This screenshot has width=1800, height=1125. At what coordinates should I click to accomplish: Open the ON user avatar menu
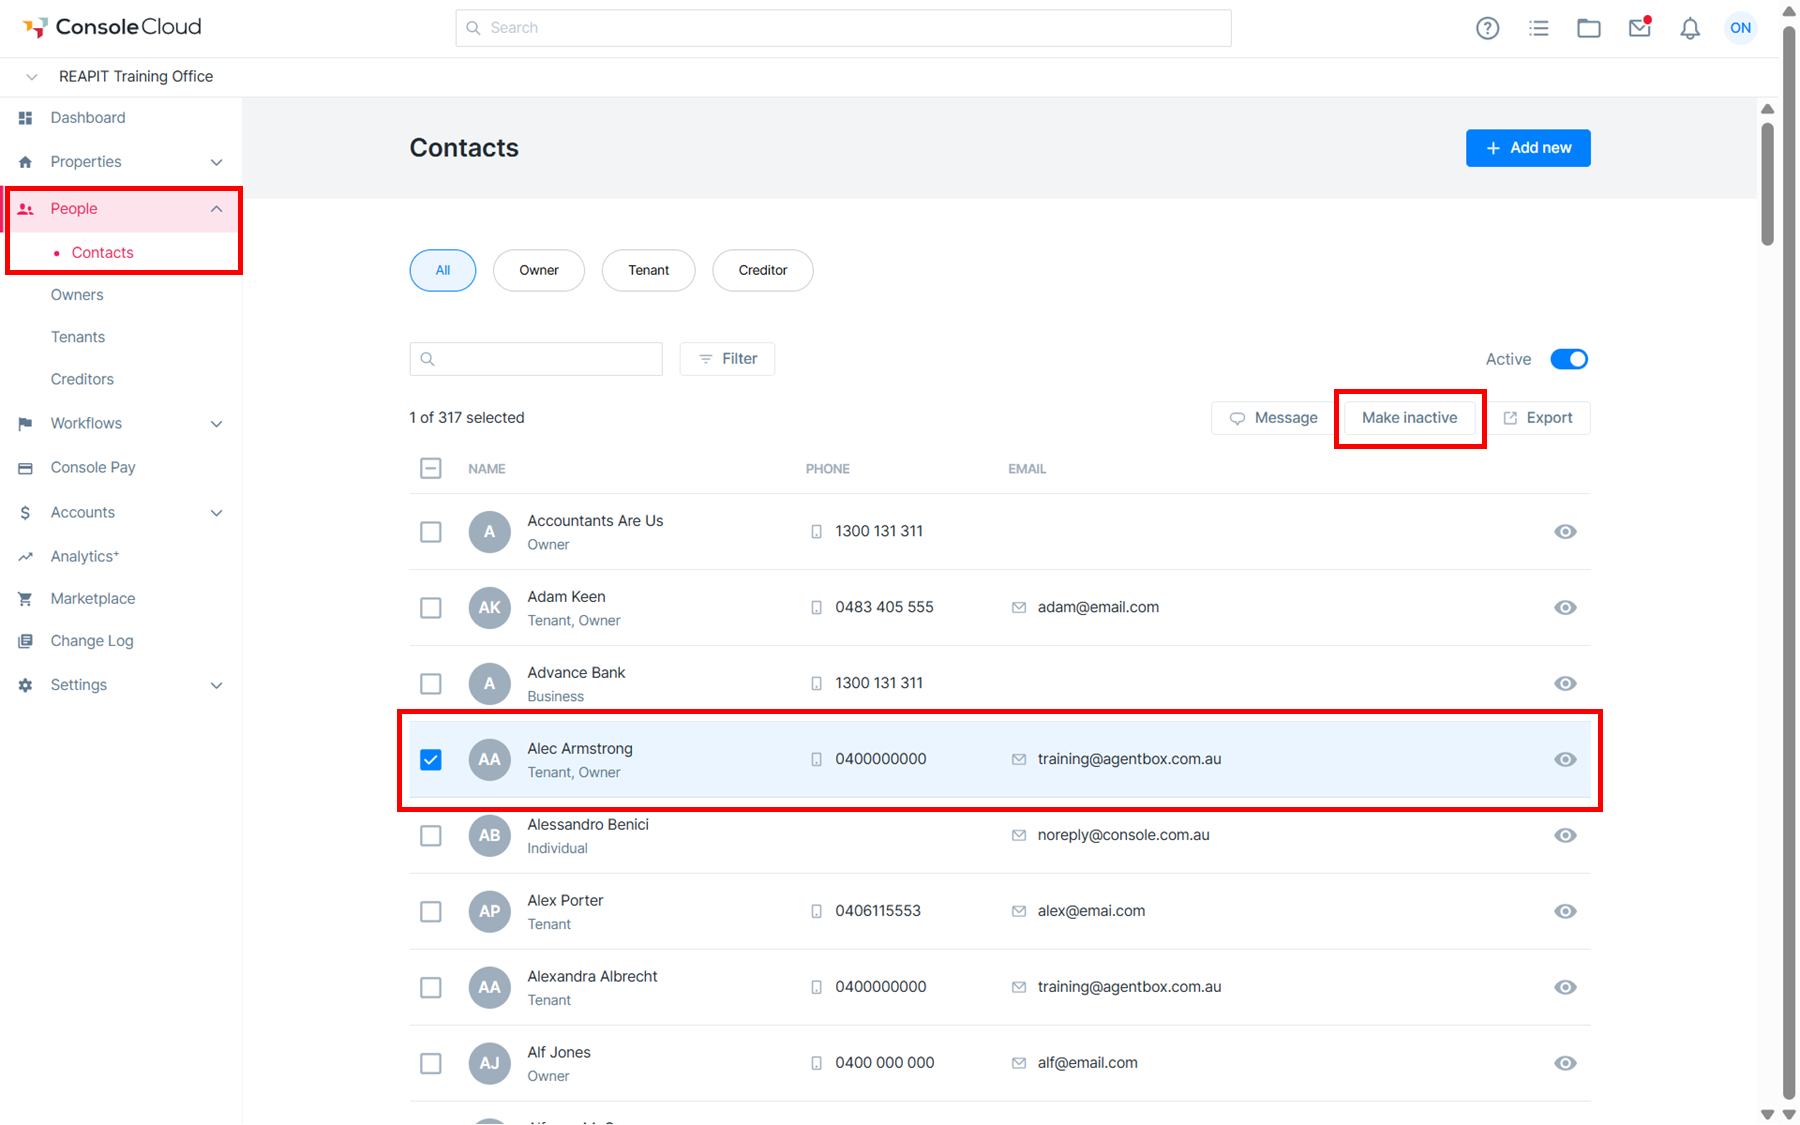pos(1741,28)
